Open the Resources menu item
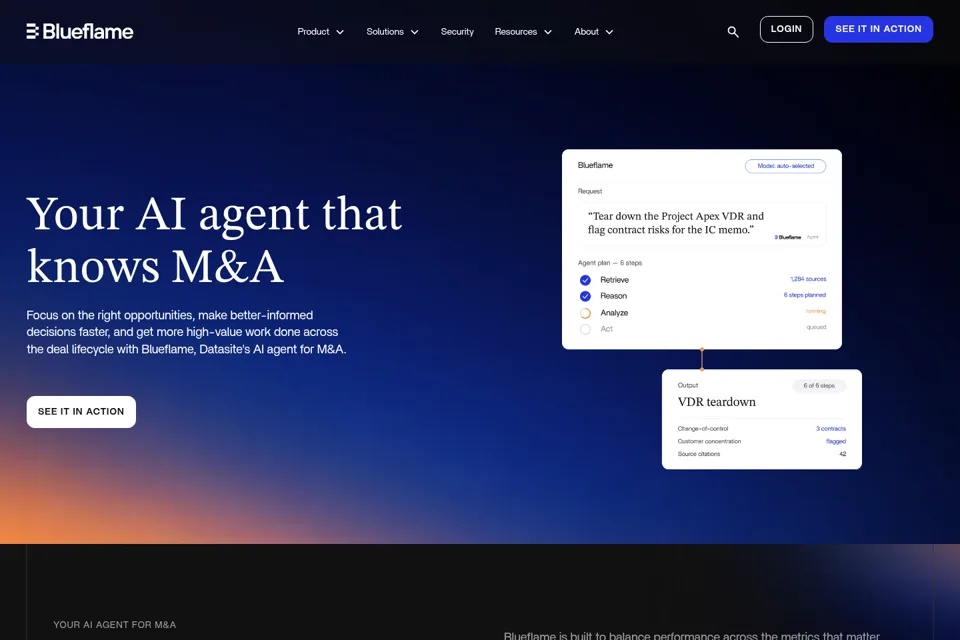 (516, 31)
